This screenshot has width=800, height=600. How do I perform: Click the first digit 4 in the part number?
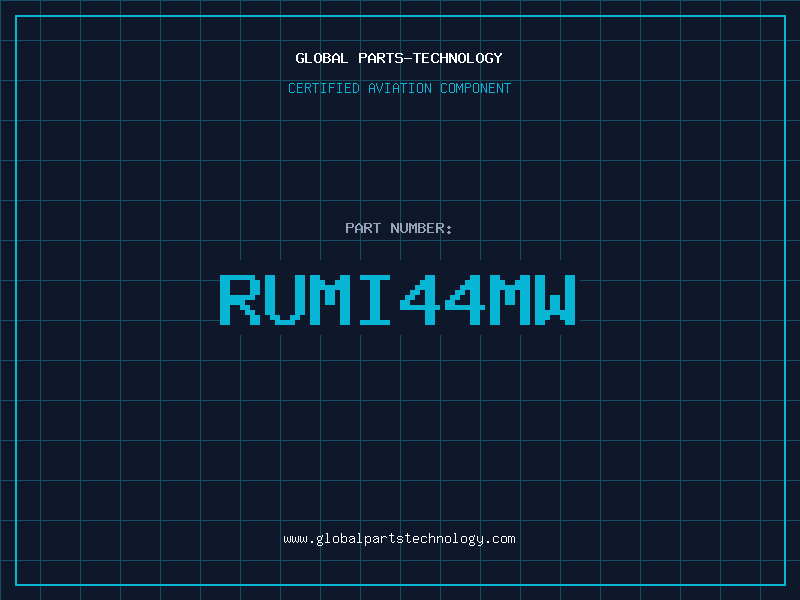420,300
